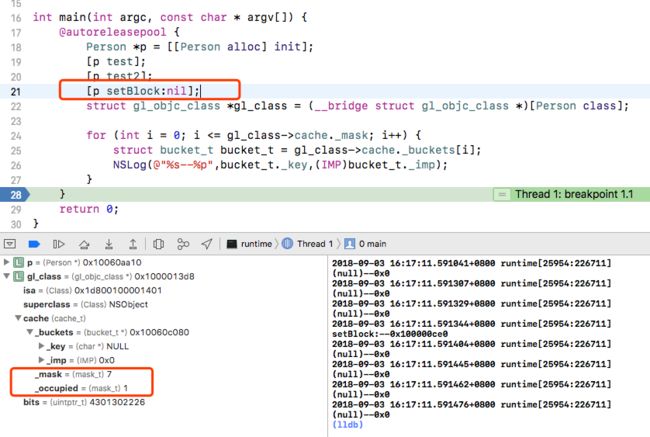The image size is (650, 437).
Task: Step over the current line
Action: point(84,244)
